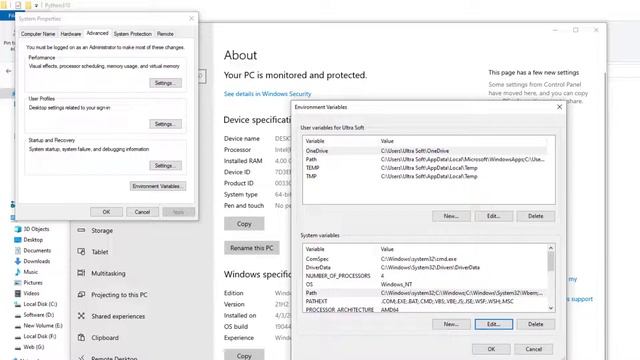Open Performance Settings button
Image resolution: width=640 pixels, height=360 pixels.
[165, 83]
